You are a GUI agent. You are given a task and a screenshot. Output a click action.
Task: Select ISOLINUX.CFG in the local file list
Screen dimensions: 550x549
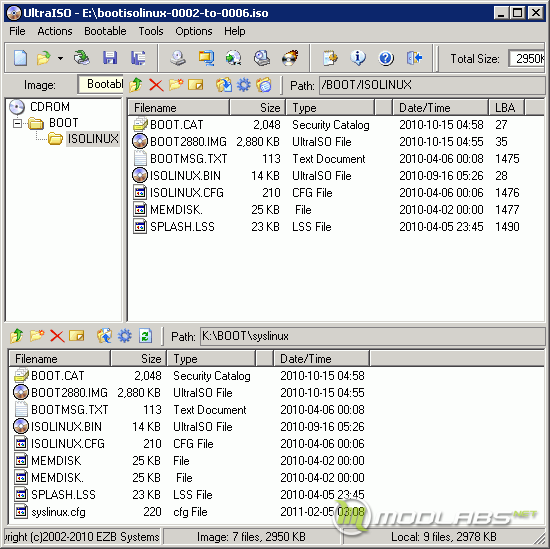click(x=68, y=444)
